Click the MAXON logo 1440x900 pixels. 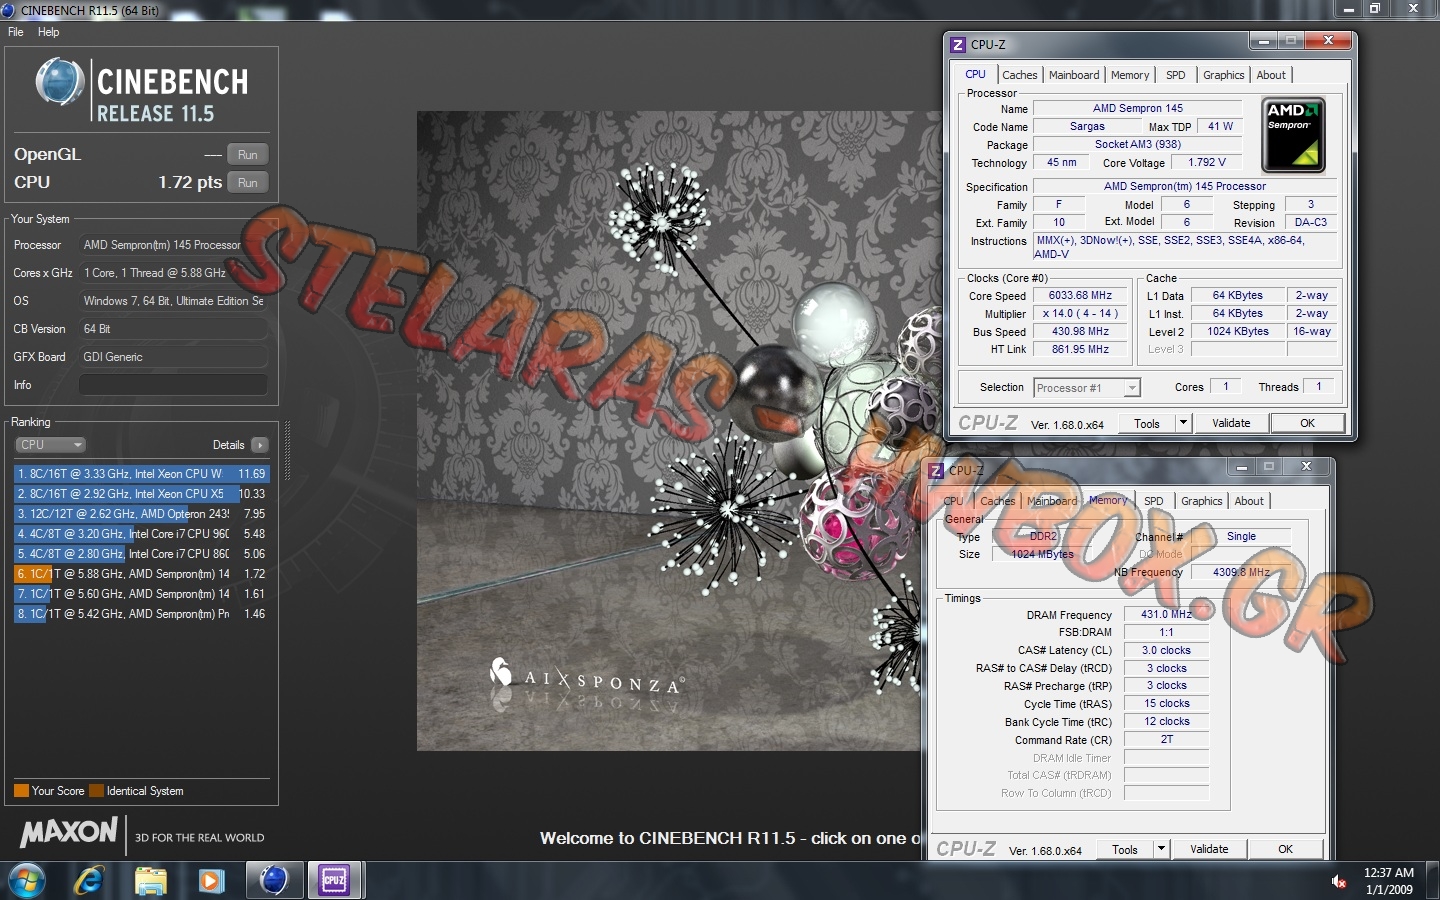click(69, 832)
